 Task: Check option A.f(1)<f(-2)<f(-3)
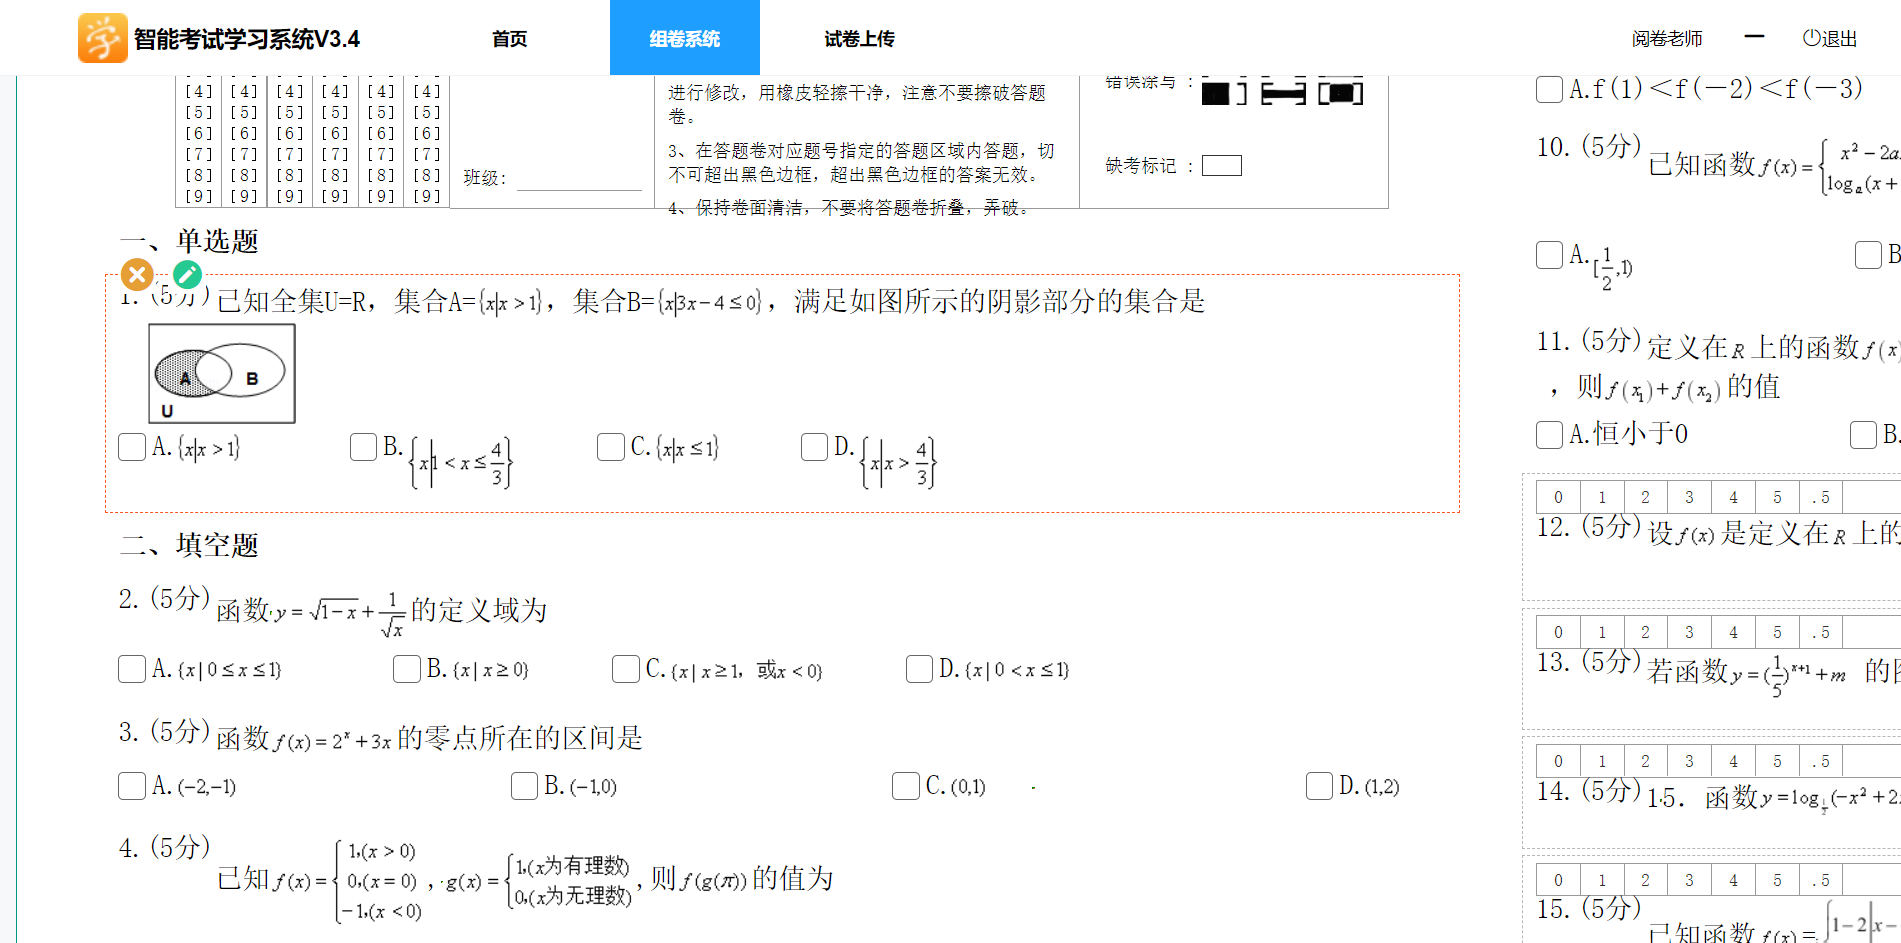pos(1550,89)
